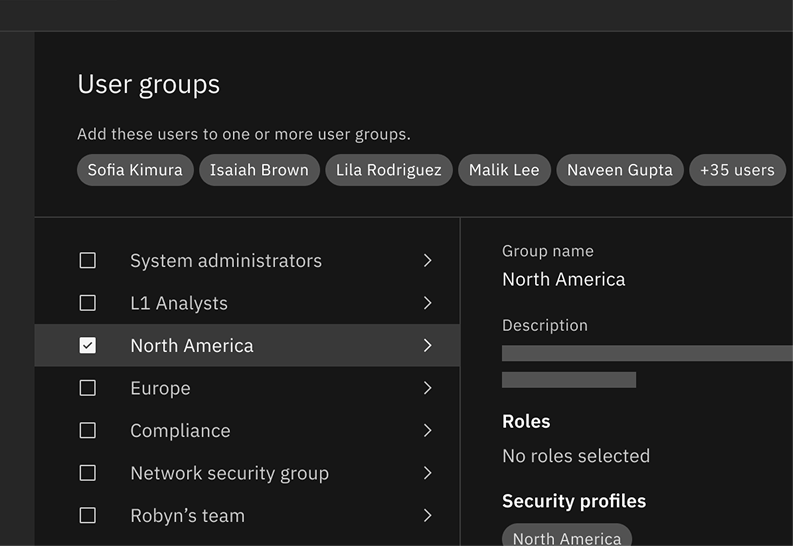Expand the Europe group chevron

pyautogui.click(x=427, y=388)
